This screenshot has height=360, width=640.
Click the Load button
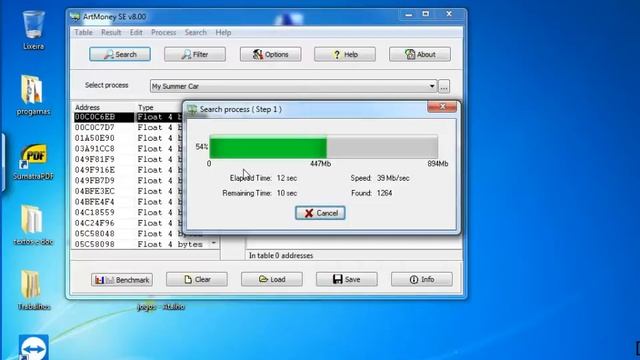272,280
